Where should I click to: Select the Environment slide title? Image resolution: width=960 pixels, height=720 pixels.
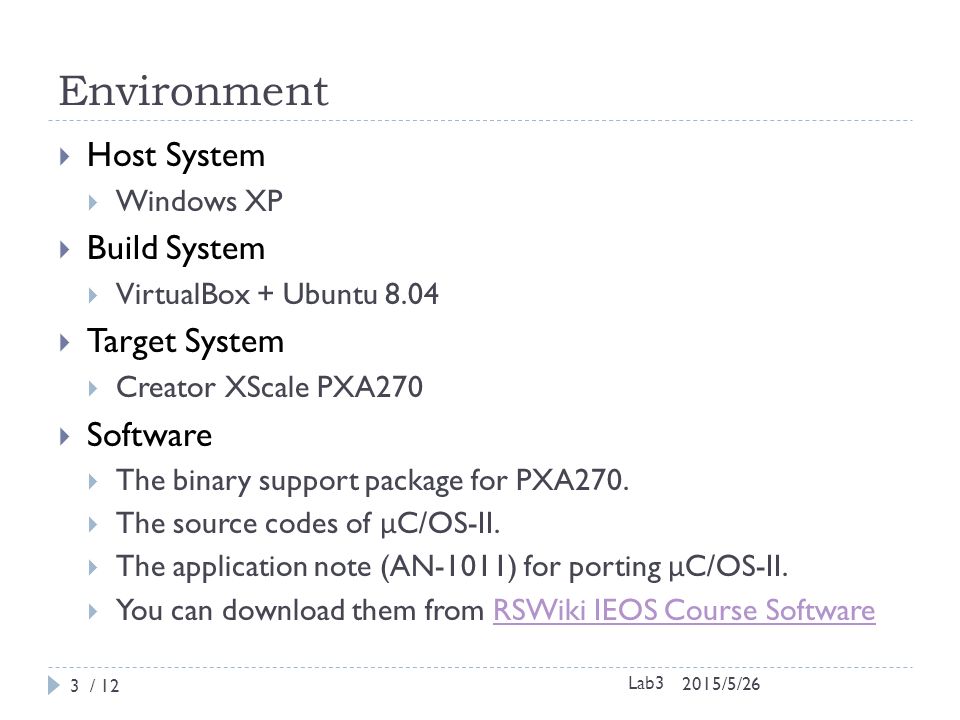(193, 91)
